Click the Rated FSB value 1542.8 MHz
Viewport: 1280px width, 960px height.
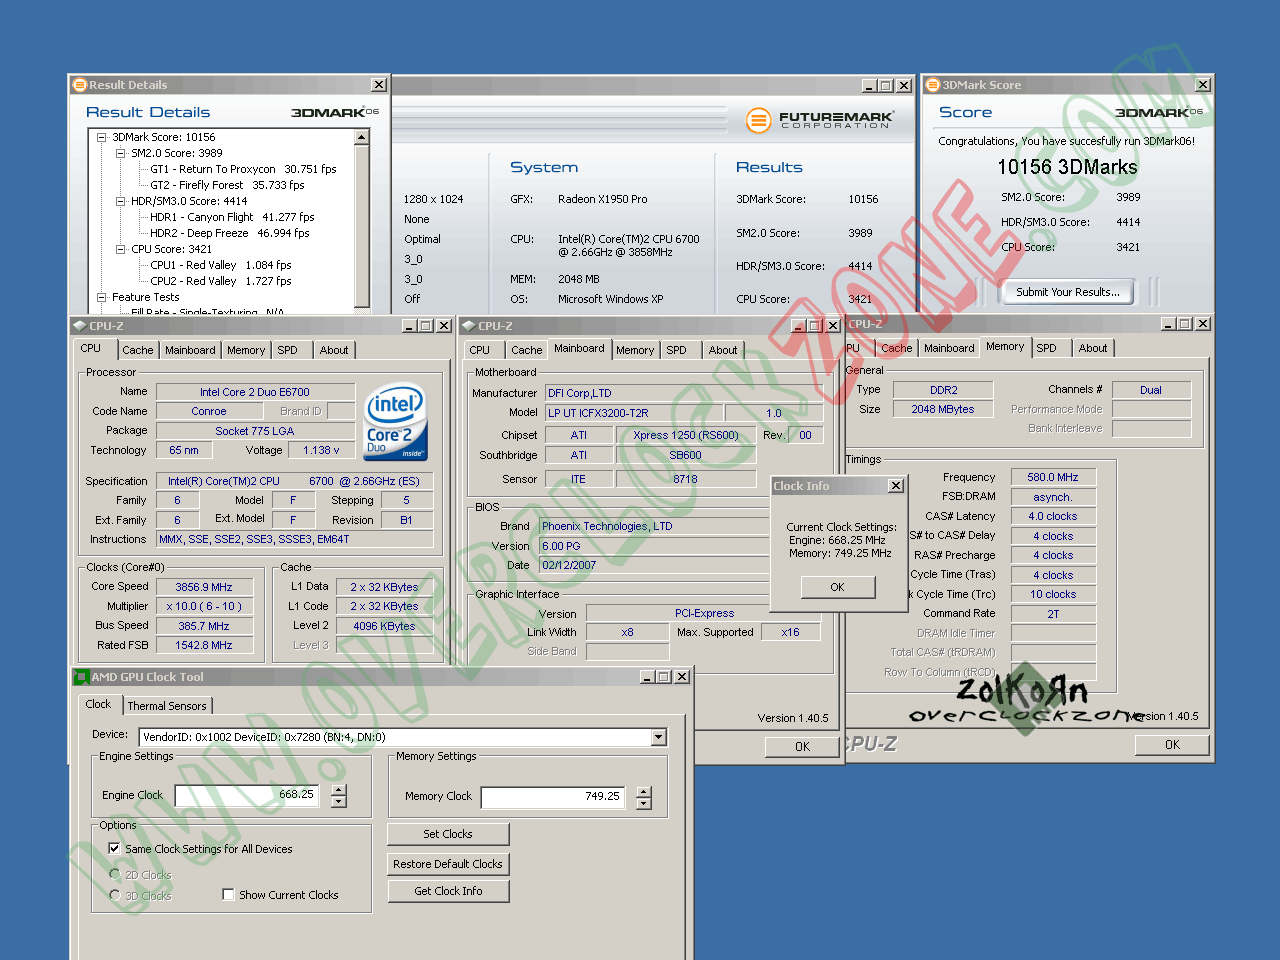[204, 646]
